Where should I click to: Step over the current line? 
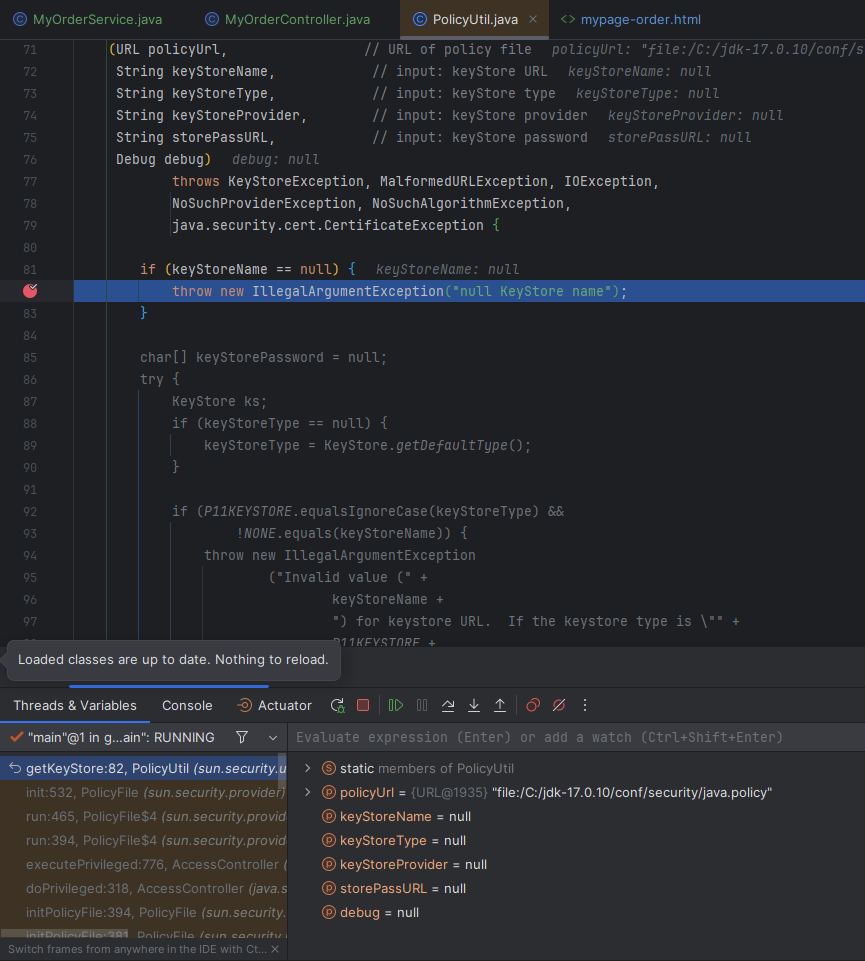[x=448, y=705]
